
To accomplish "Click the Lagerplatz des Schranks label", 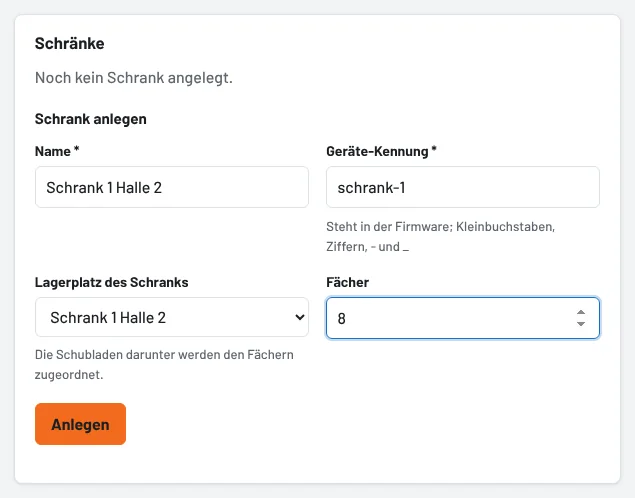I will point(111,282).
